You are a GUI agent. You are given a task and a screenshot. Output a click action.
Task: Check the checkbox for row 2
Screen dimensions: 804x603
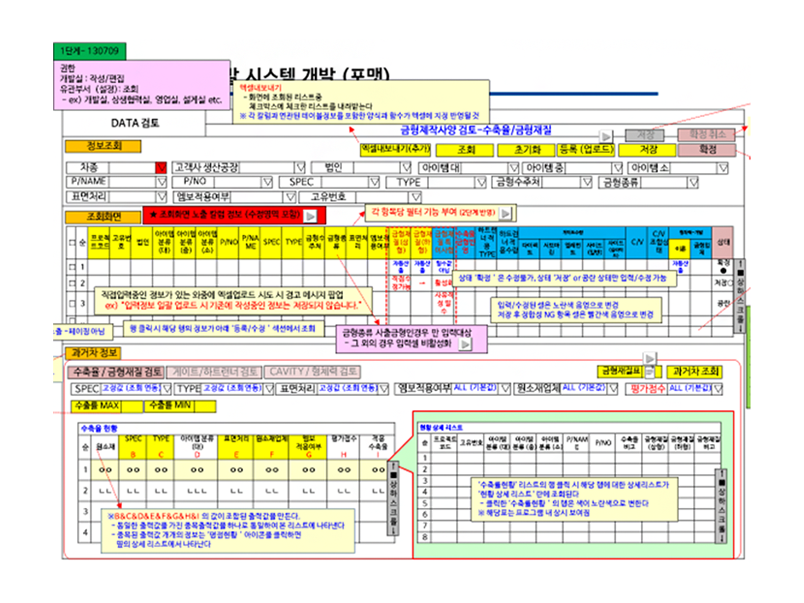pyautogui.click(x=72, y=283)
